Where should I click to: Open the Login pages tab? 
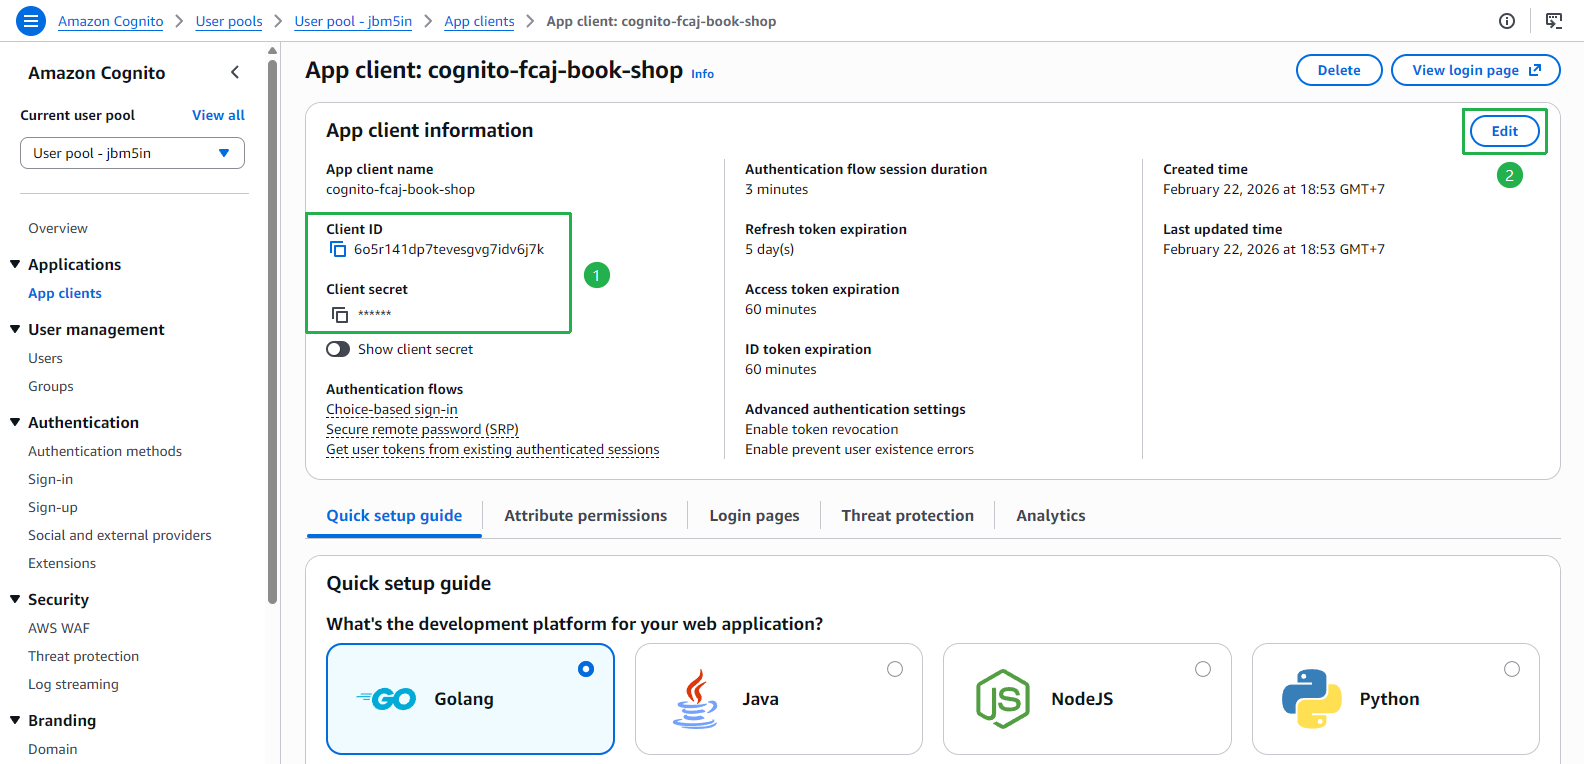click(x=754, y=516)
